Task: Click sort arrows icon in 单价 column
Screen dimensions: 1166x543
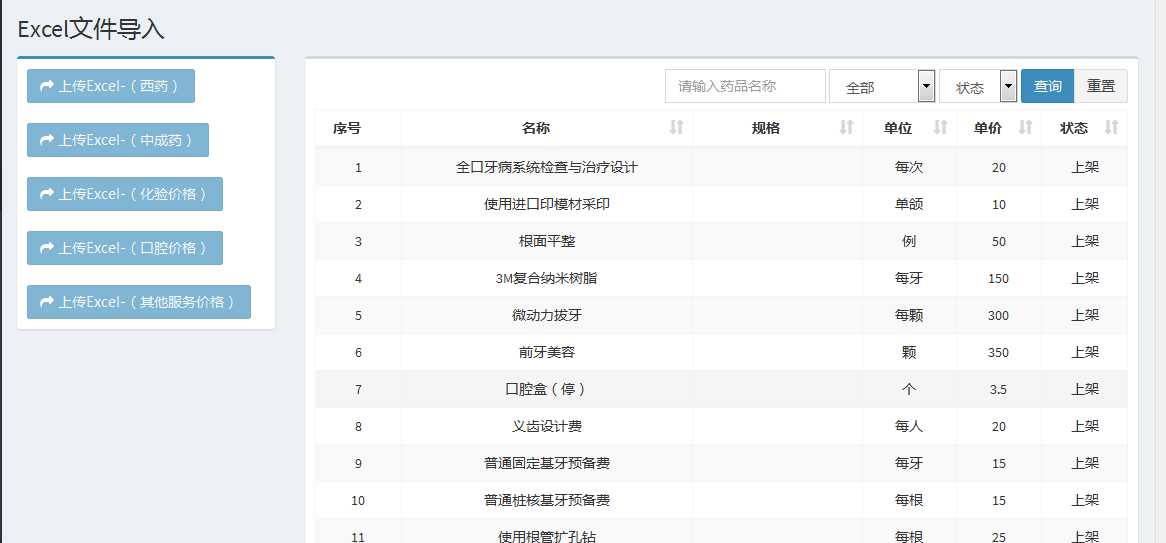Action: (x=1025, y=128)
